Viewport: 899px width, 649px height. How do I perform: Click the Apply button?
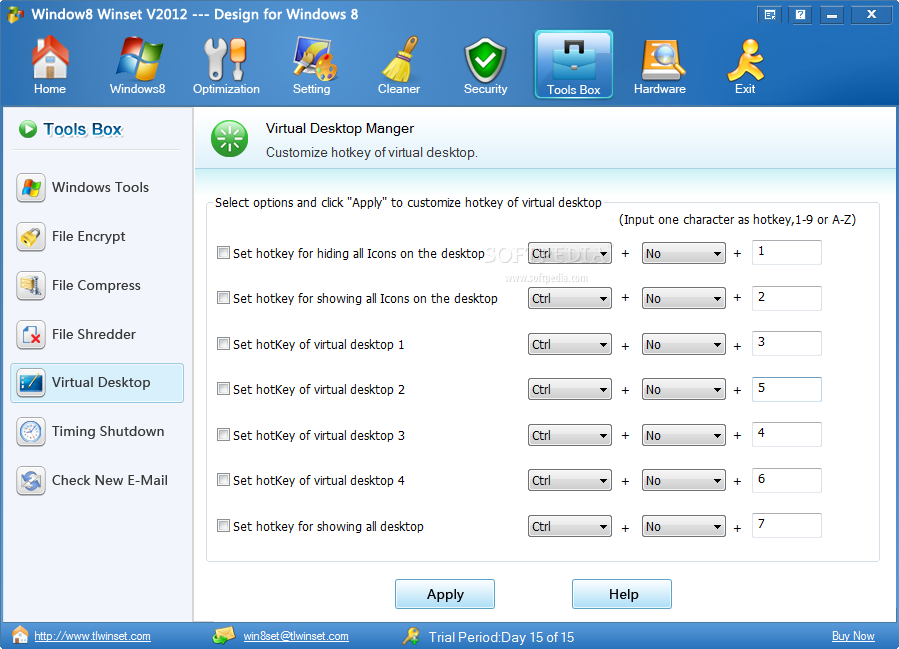pos(445,594)
